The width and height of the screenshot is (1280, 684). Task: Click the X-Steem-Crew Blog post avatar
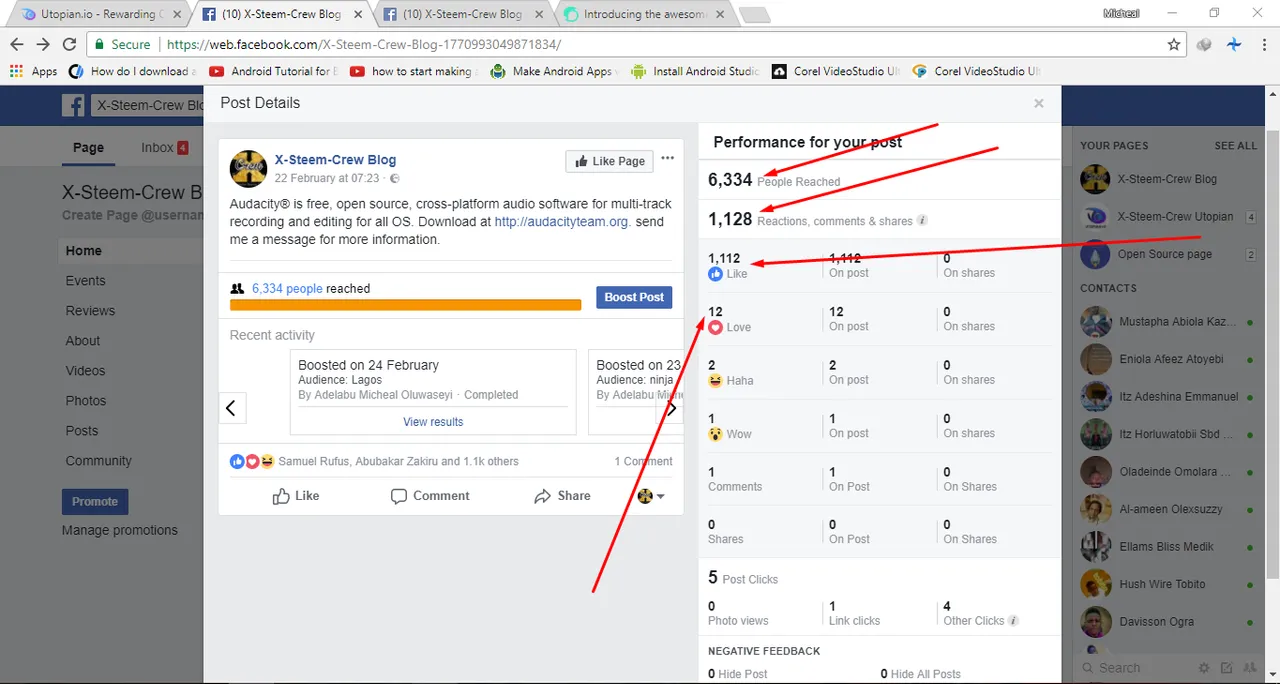[248, 169]
